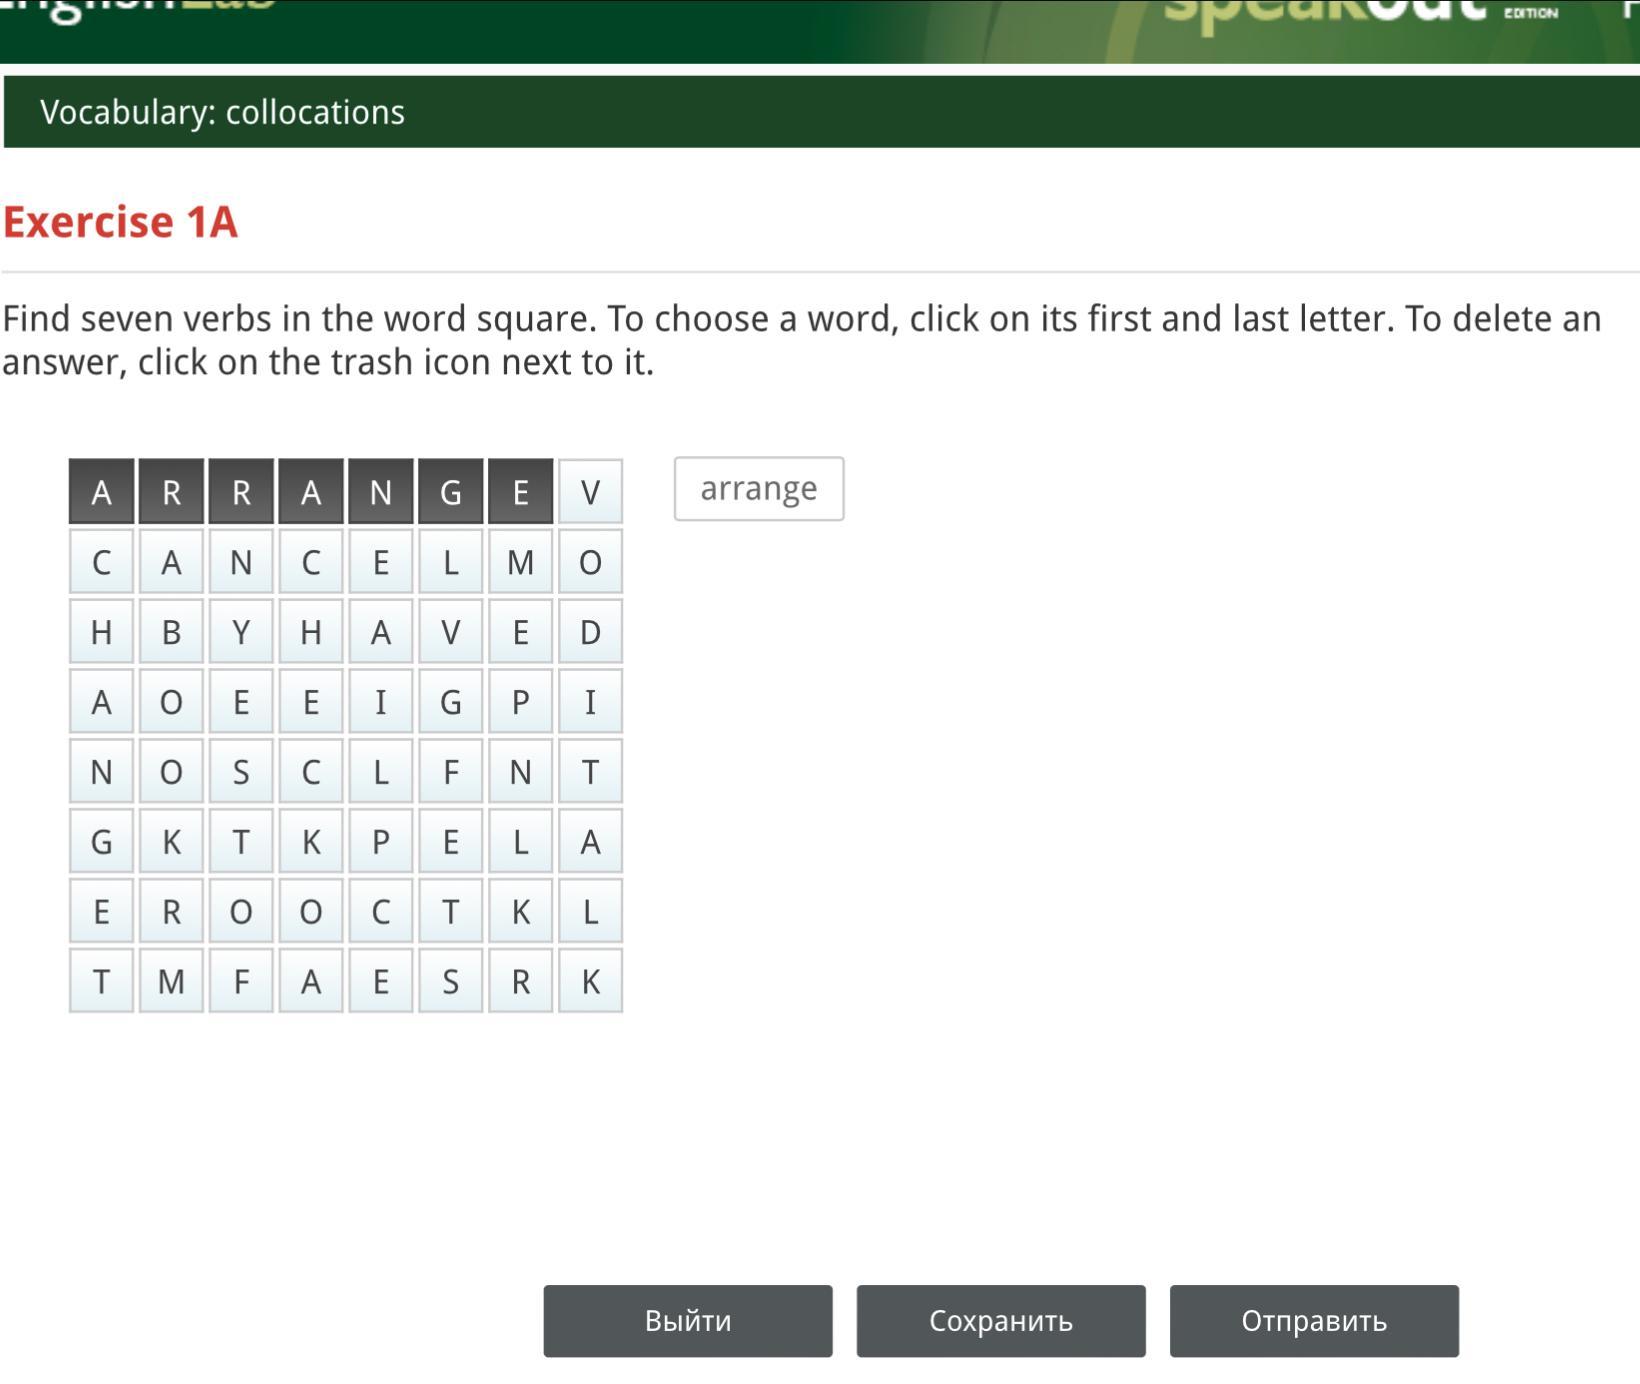Submit answers with the Отправить button
The image size is (1640, 1384).
[x=1312, y=1321]
